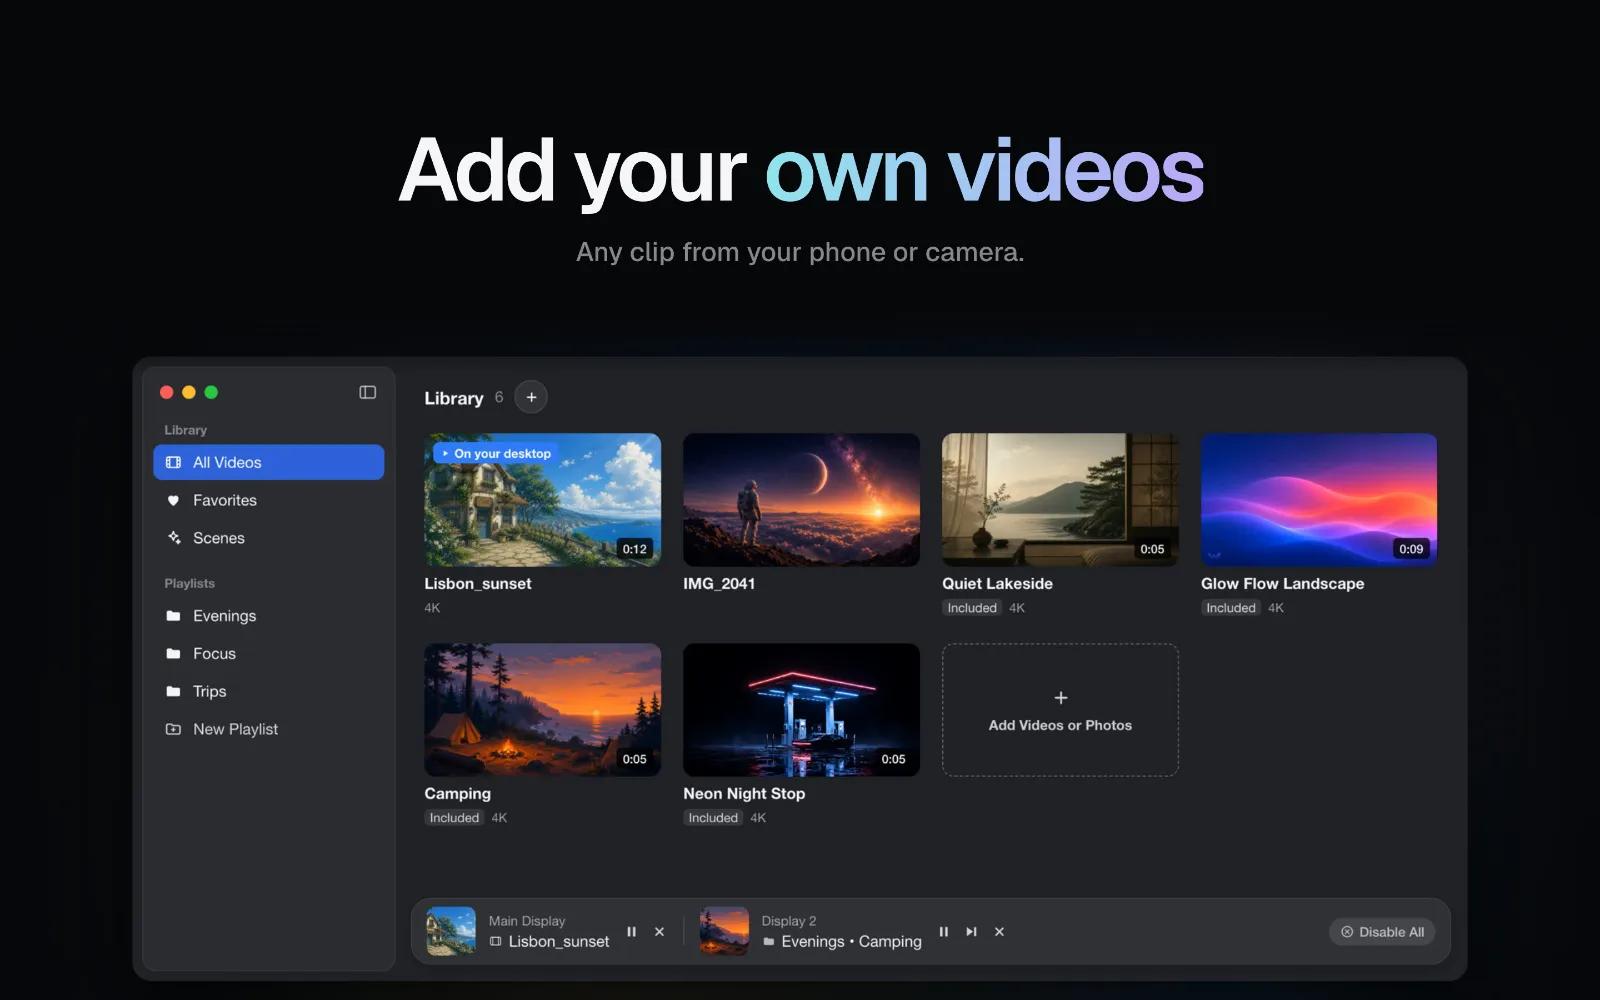1600x1000 pixels.
Task: Click the On your desktop badge
Action: (x=495, y=453)
